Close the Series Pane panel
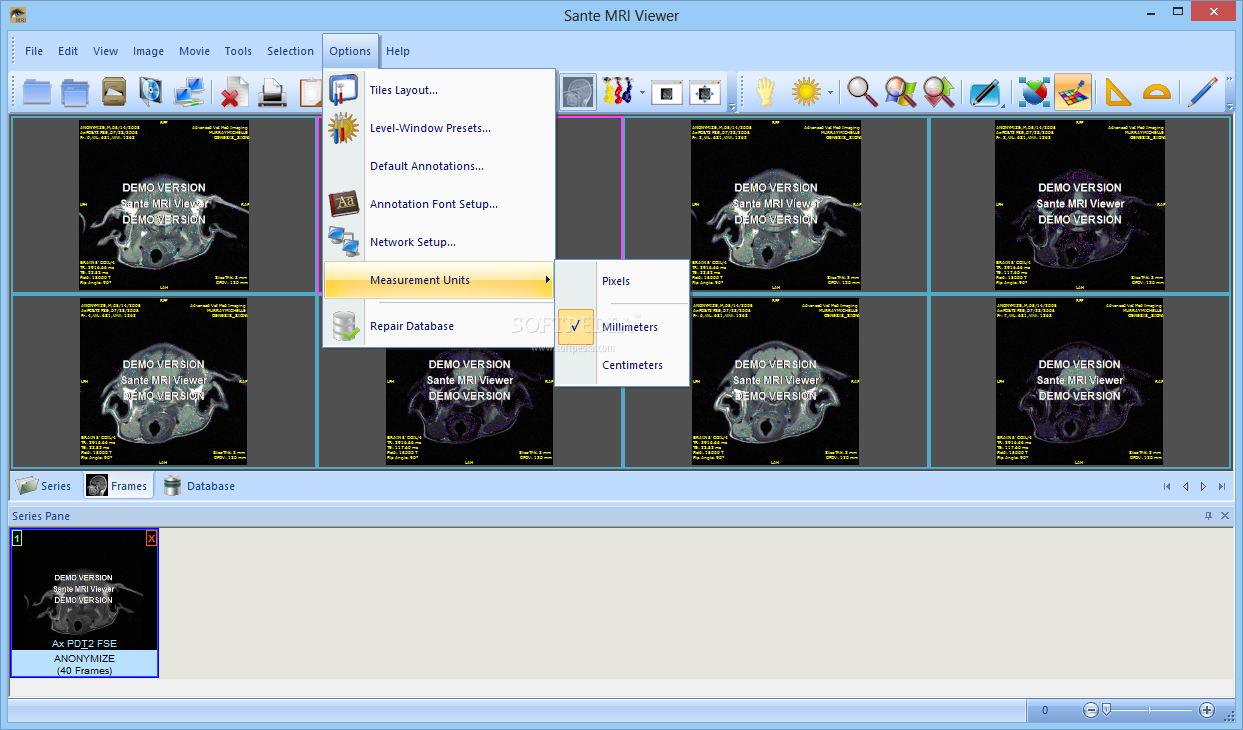The height and width of the screenshot is (730, 1243). click(x=1225, y=516)
